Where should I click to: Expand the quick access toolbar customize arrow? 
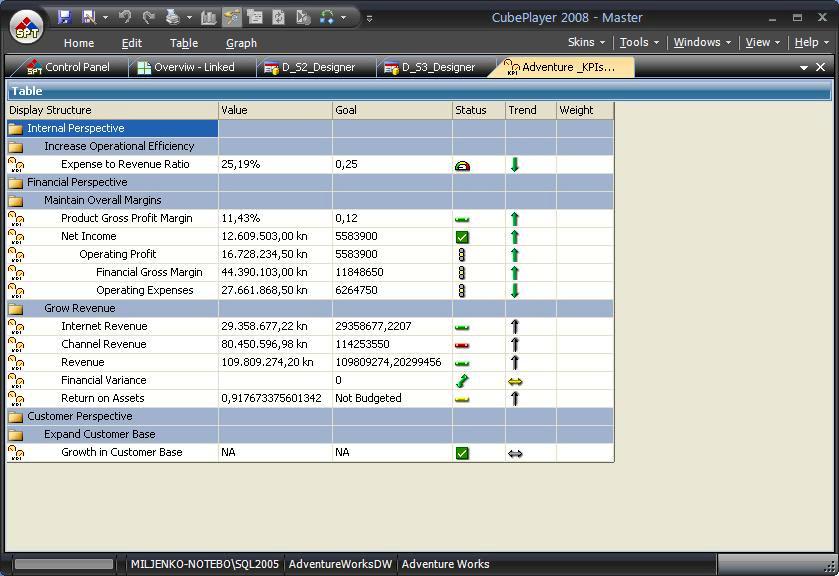pyautogui.click(x=369, y=18)
